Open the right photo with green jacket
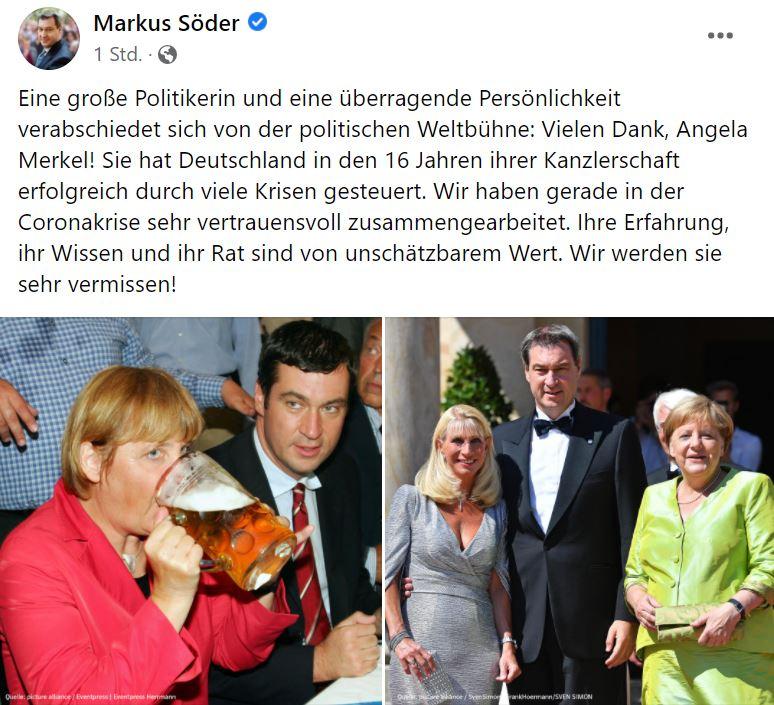 coord(580,510)
